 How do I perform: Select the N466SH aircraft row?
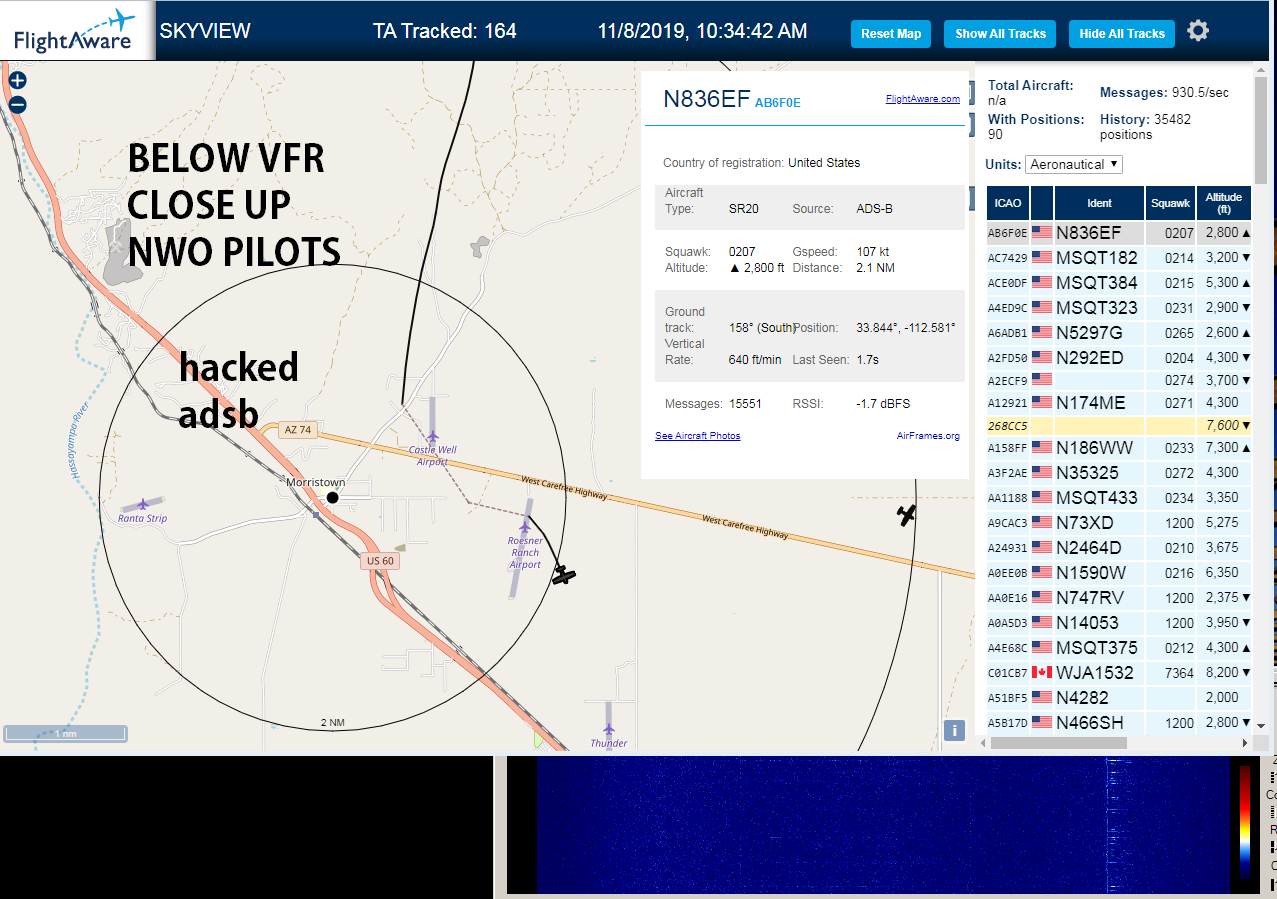(x=1118, y=722)
